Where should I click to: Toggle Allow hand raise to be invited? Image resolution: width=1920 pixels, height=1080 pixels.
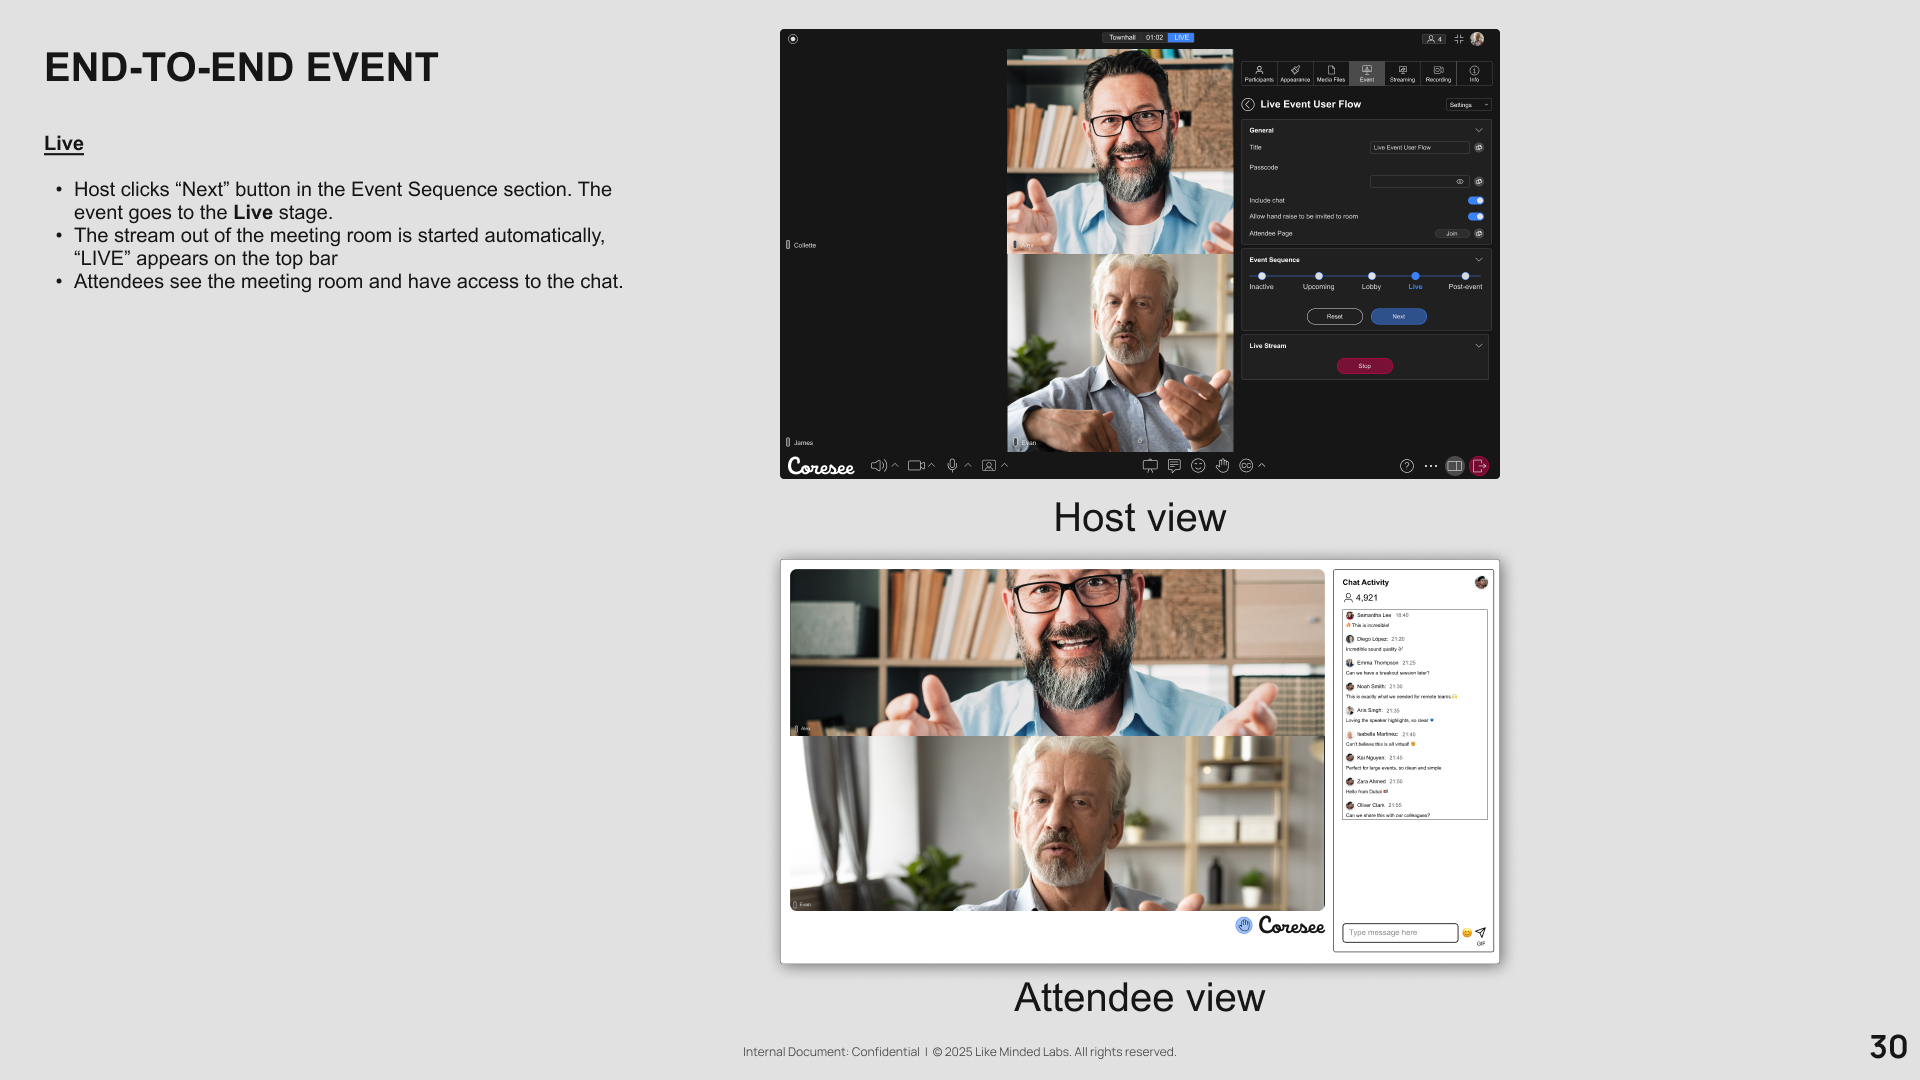[x=1476, y=217]
